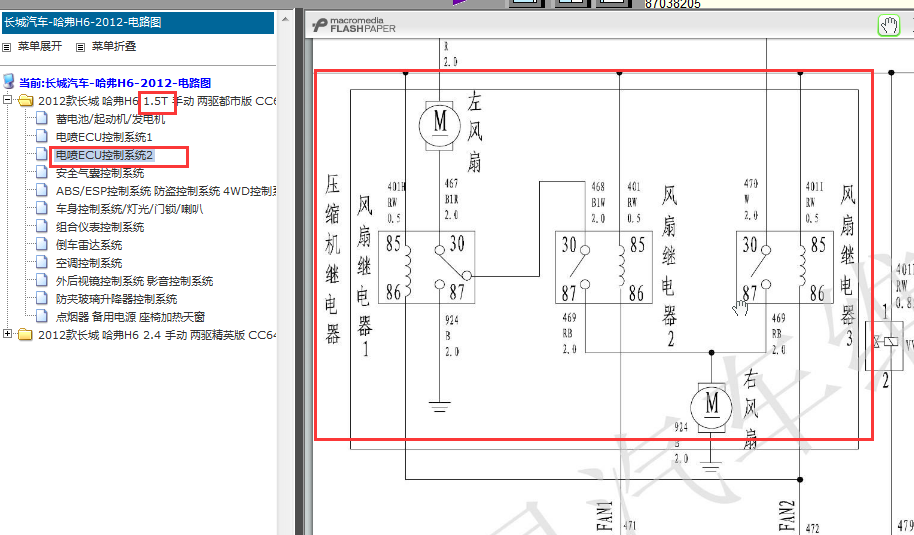This screenshot has height=535, width=914.
Task: Click the page icon for 电喷ECU控制系统1
Action: pyautogui.click(x=41, y=136)
